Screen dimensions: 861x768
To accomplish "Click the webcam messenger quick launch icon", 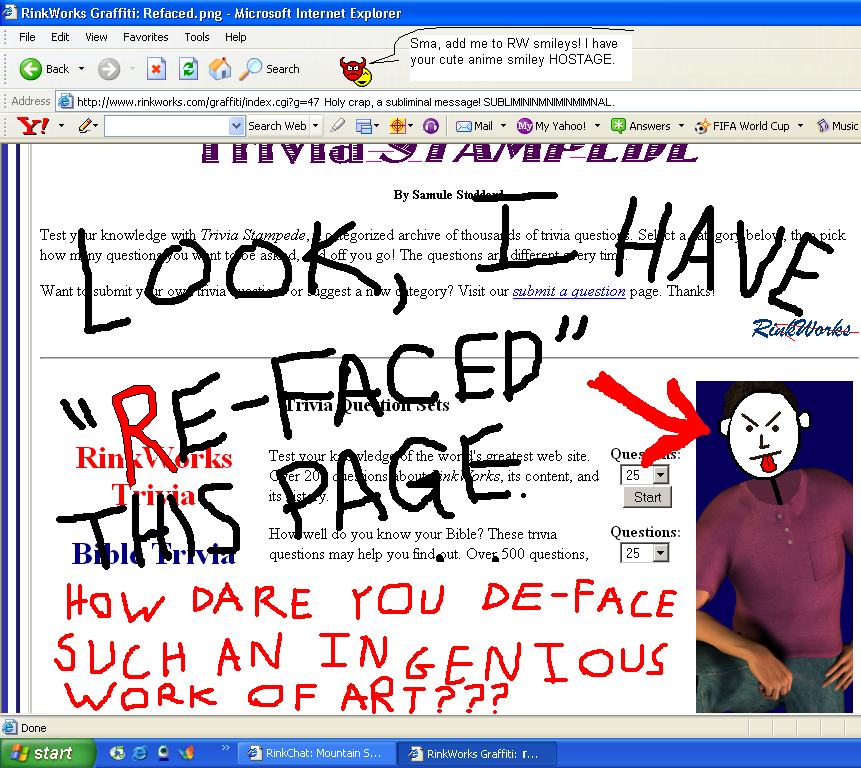I will pyautogui.click(x=163, y=753).
